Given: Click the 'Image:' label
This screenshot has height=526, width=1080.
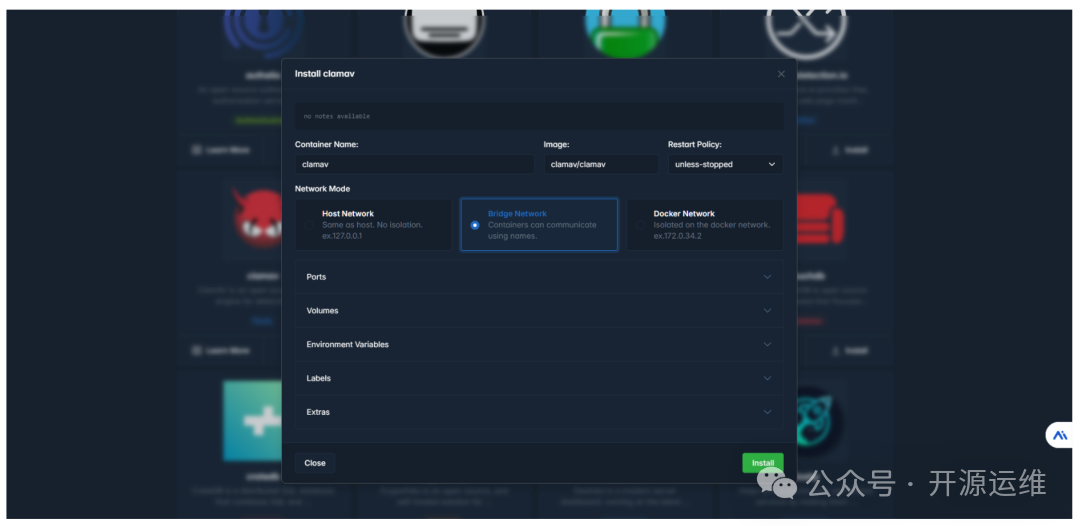Looking at the screenshot, I should 556,145.
